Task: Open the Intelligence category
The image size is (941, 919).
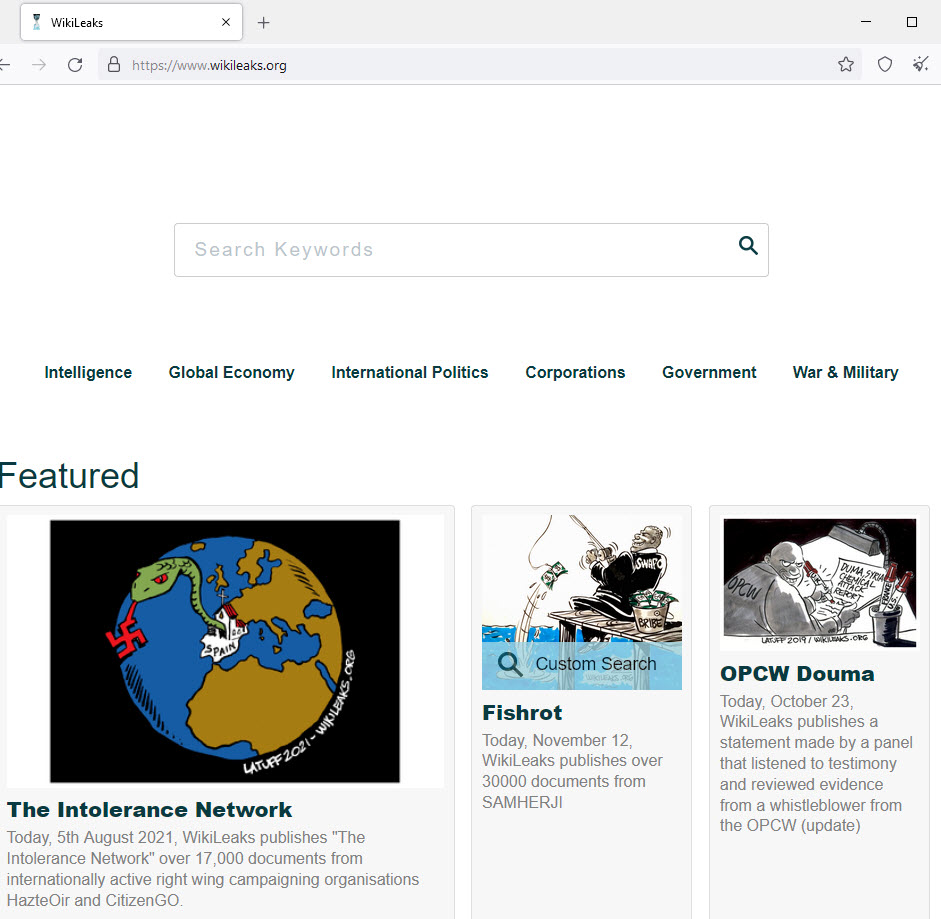Action: [88, 372]
